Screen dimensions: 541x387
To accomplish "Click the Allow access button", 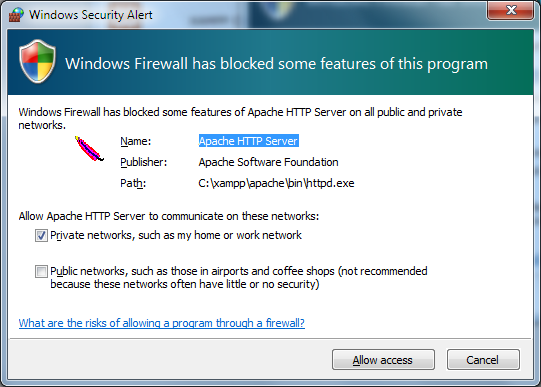I will 383,360.
